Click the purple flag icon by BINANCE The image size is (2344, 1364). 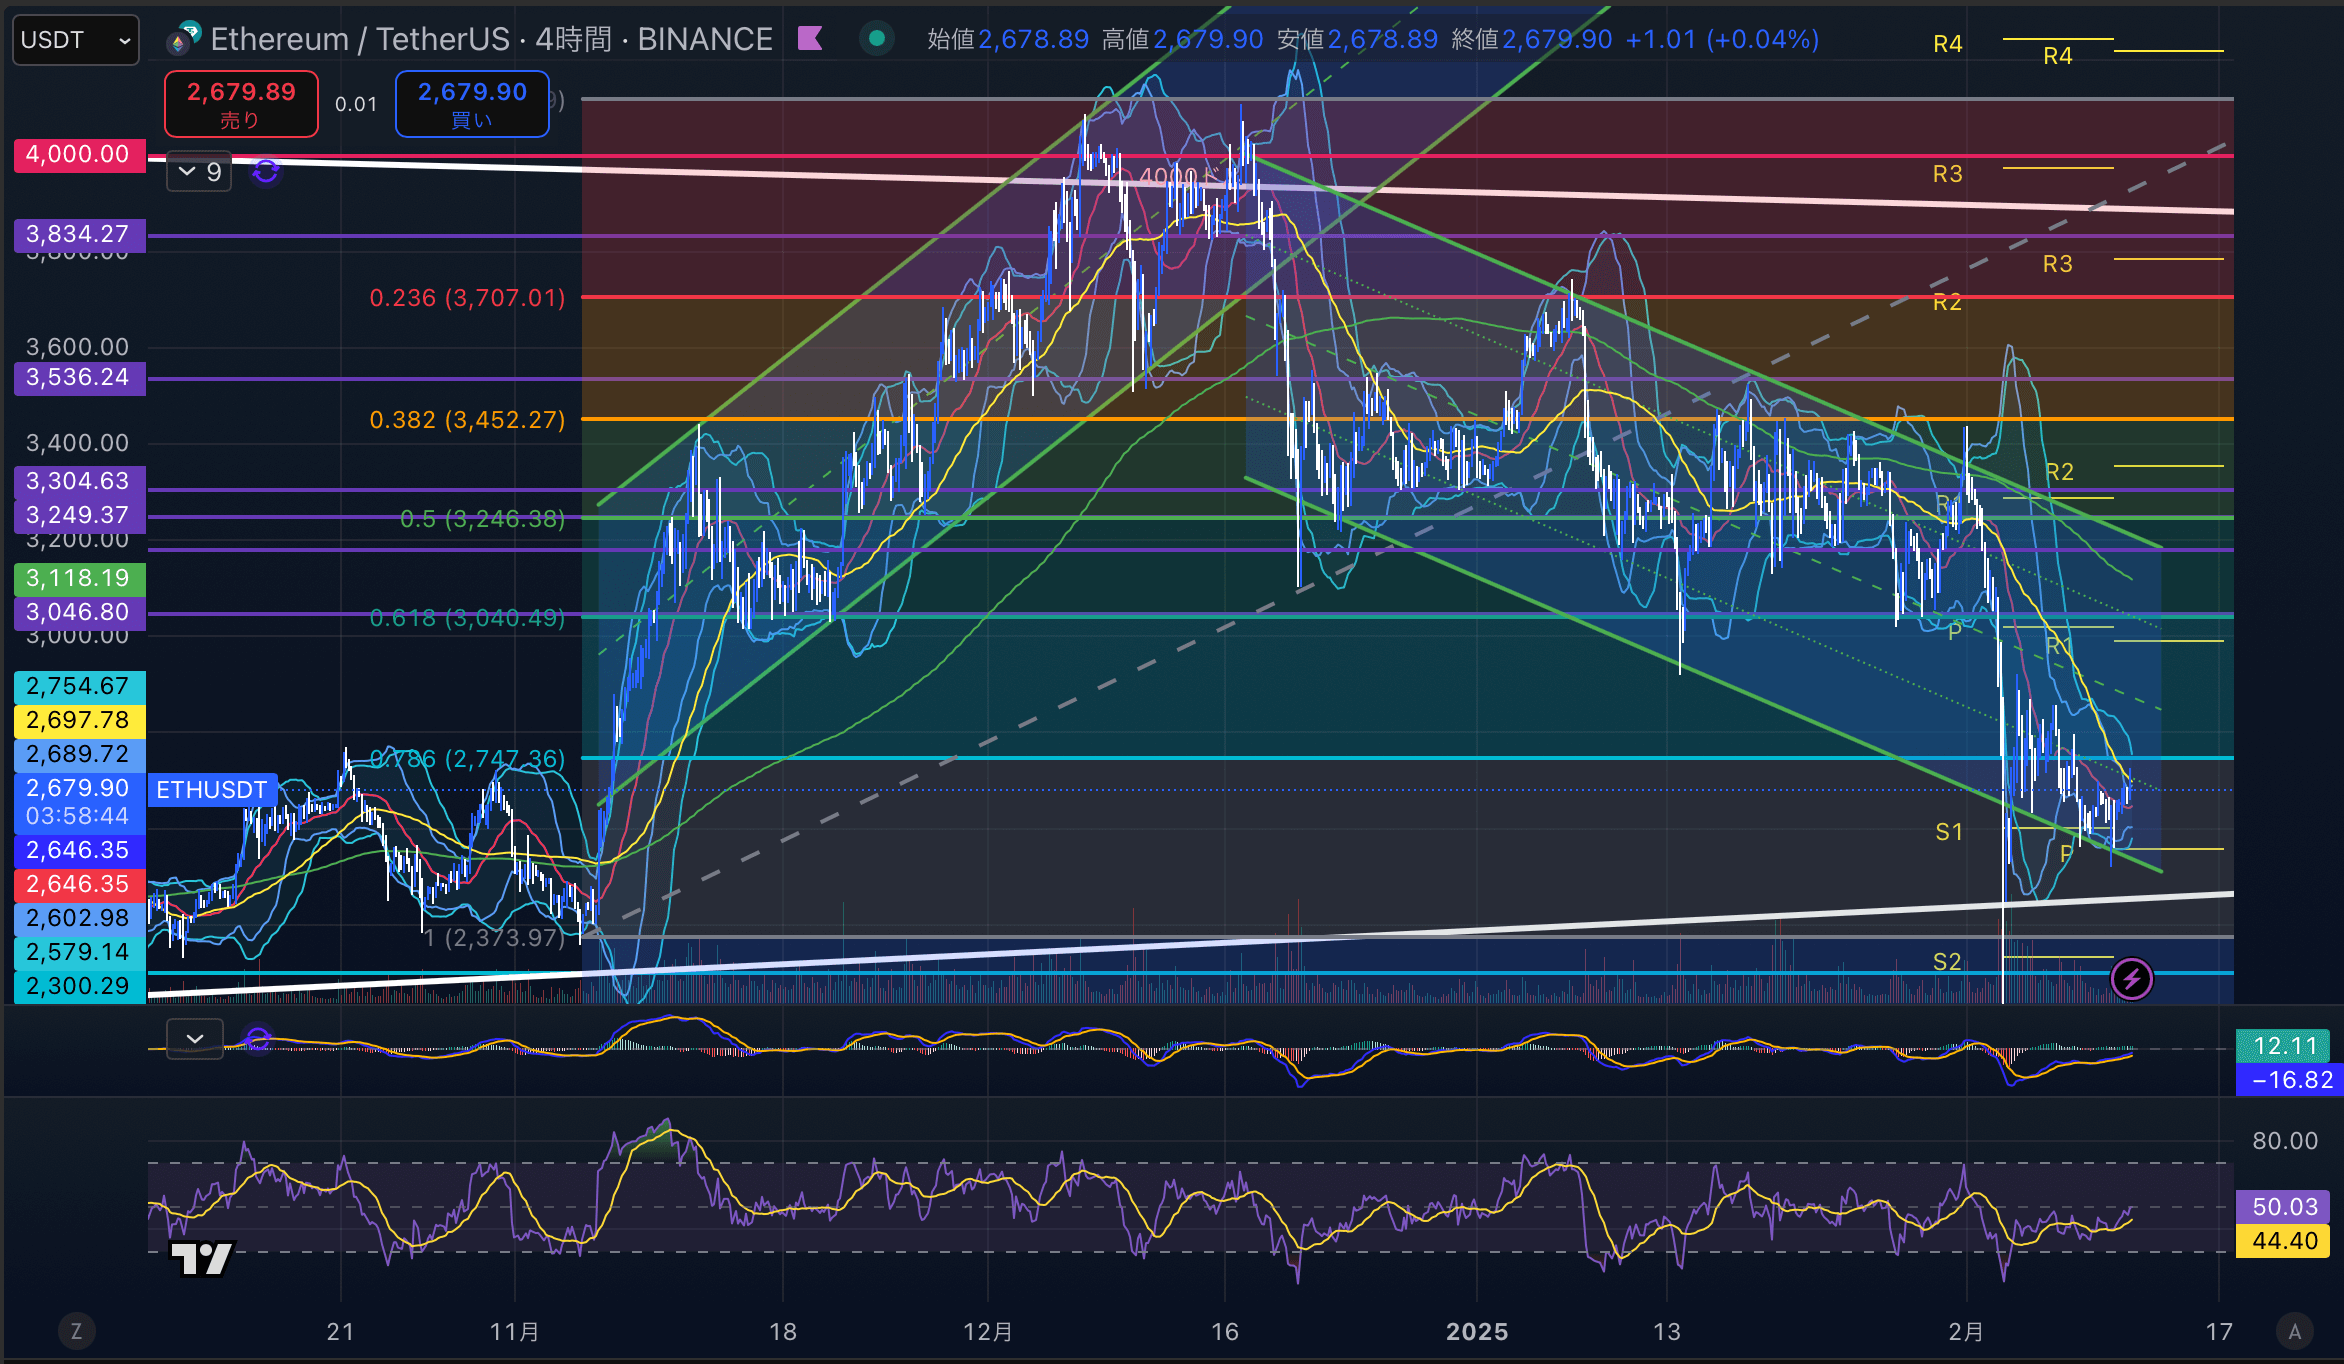tap(810, 39)
